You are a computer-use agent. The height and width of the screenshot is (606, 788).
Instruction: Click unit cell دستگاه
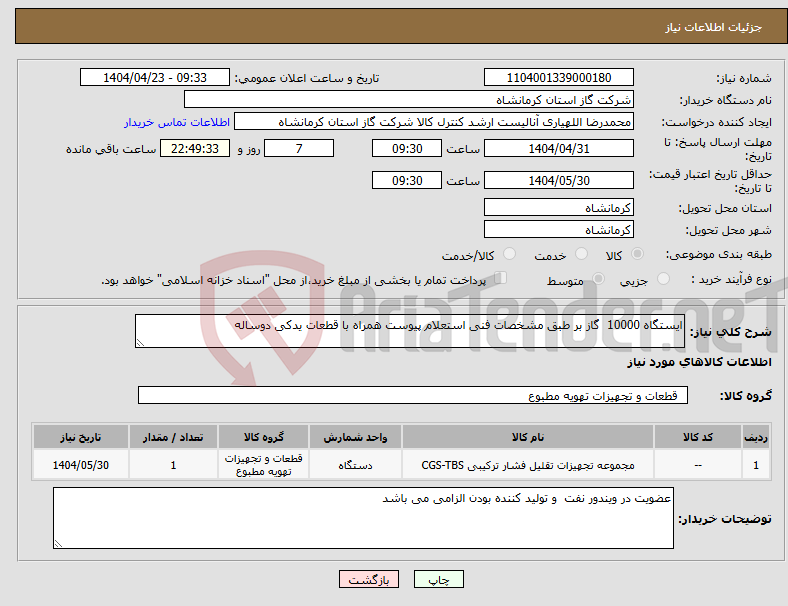point(355,465)
